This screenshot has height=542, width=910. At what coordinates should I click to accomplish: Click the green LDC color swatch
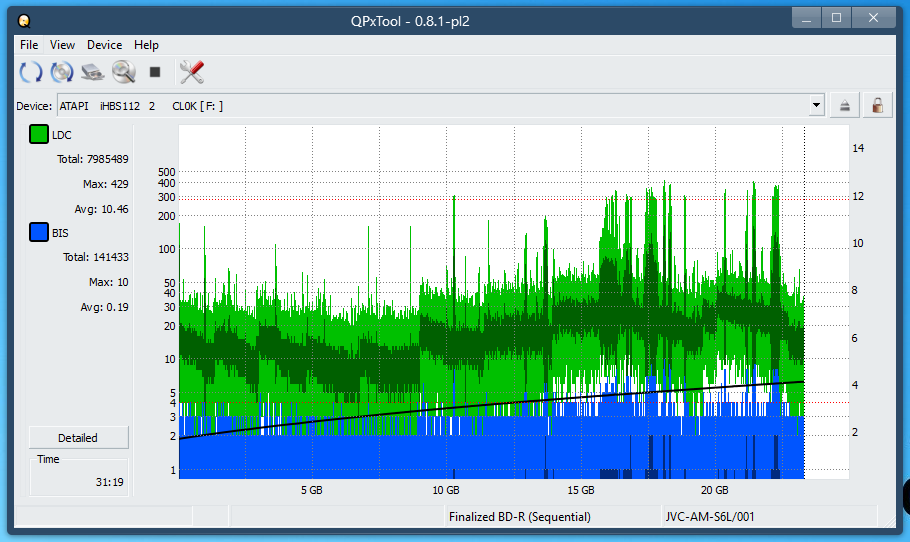pos(39,135)
